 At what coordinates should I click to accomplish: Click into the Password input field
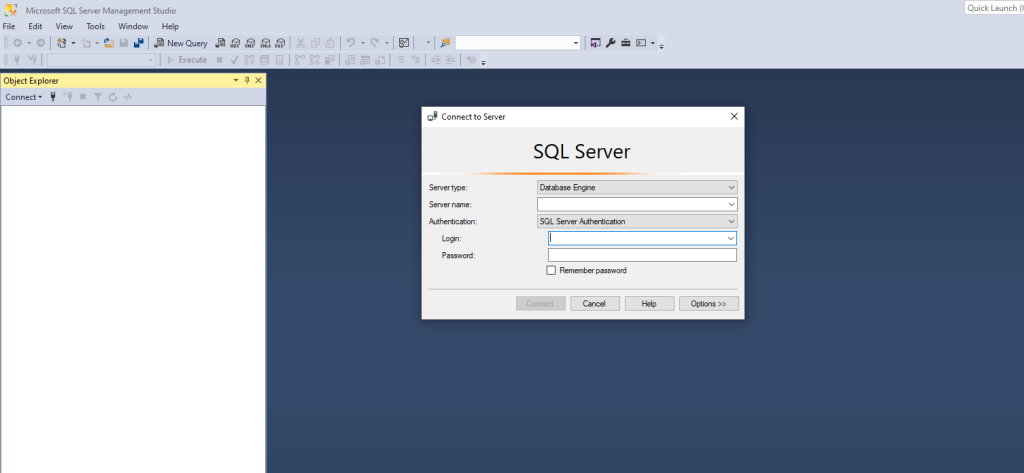(642, 255)
